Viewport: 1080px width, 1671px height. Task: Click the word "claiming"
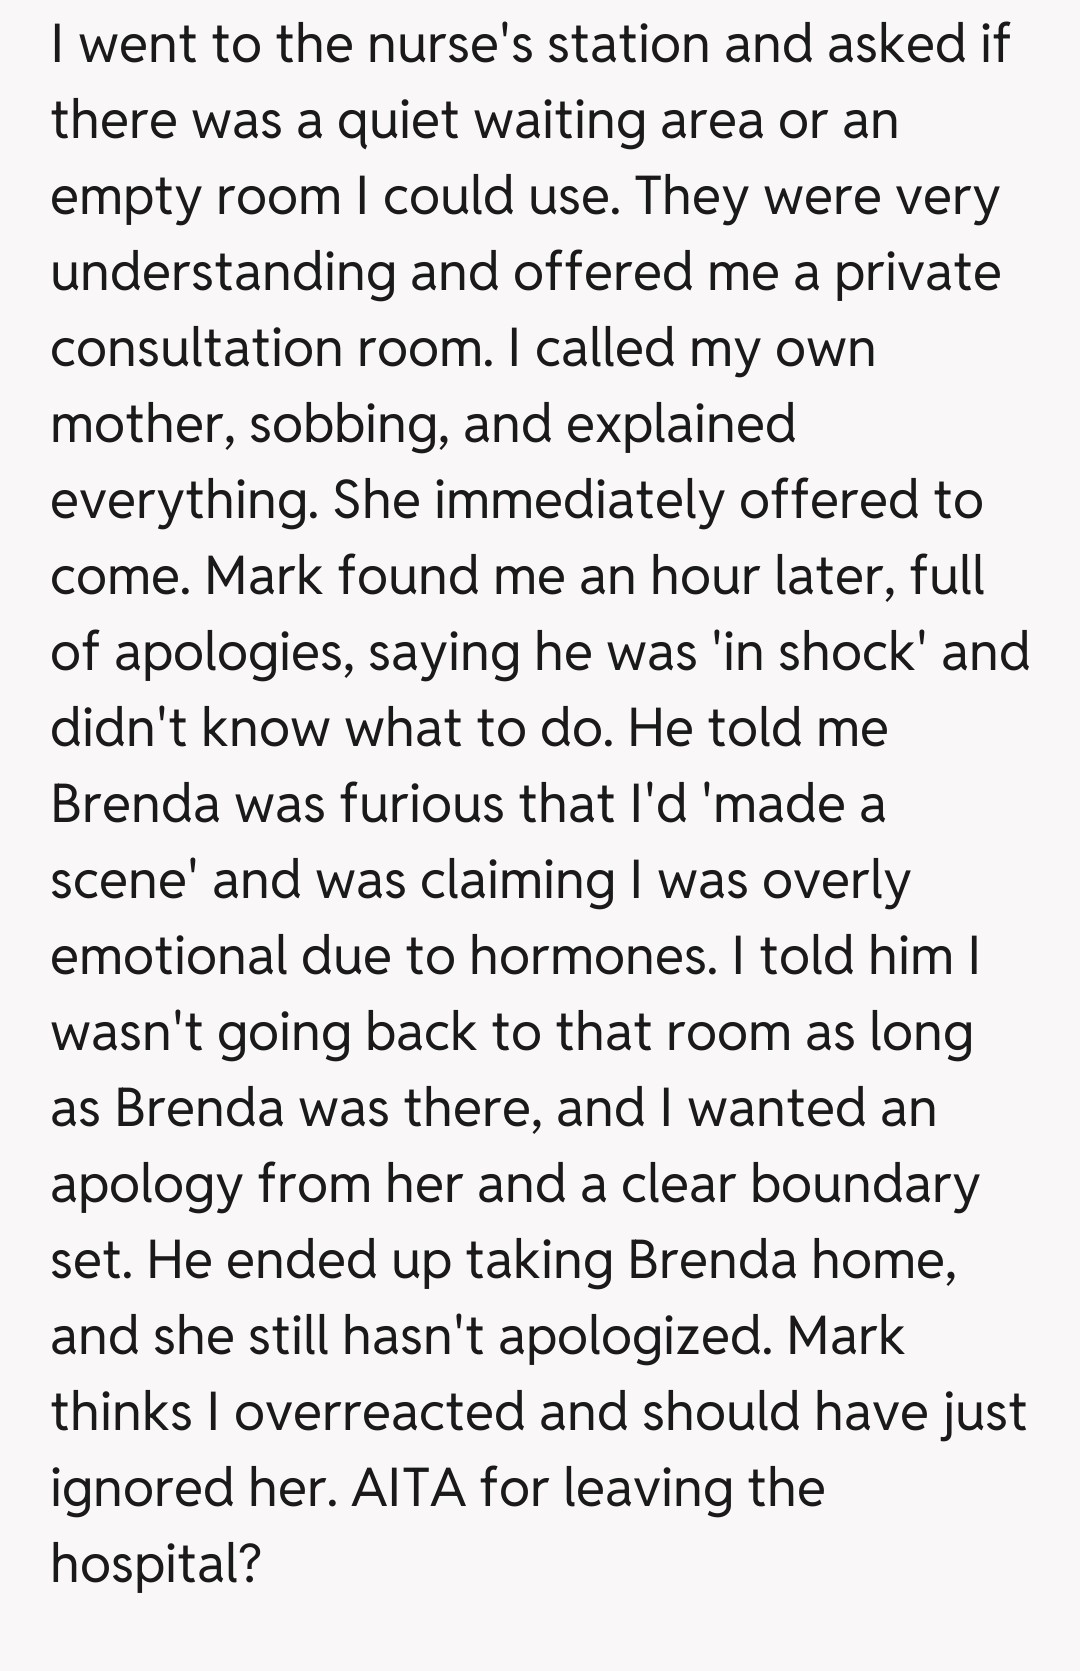pyautogui.click(x=517, y=880)
